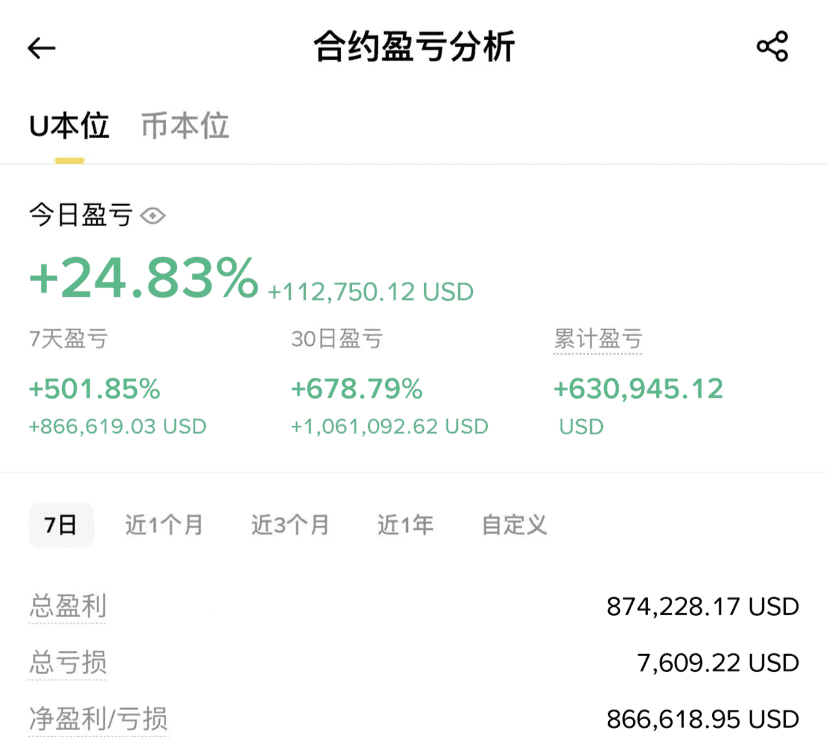Click the 874,228.17 USD total profit
Image resolution: width=828 pixels, height=744 pixels.
702,607
